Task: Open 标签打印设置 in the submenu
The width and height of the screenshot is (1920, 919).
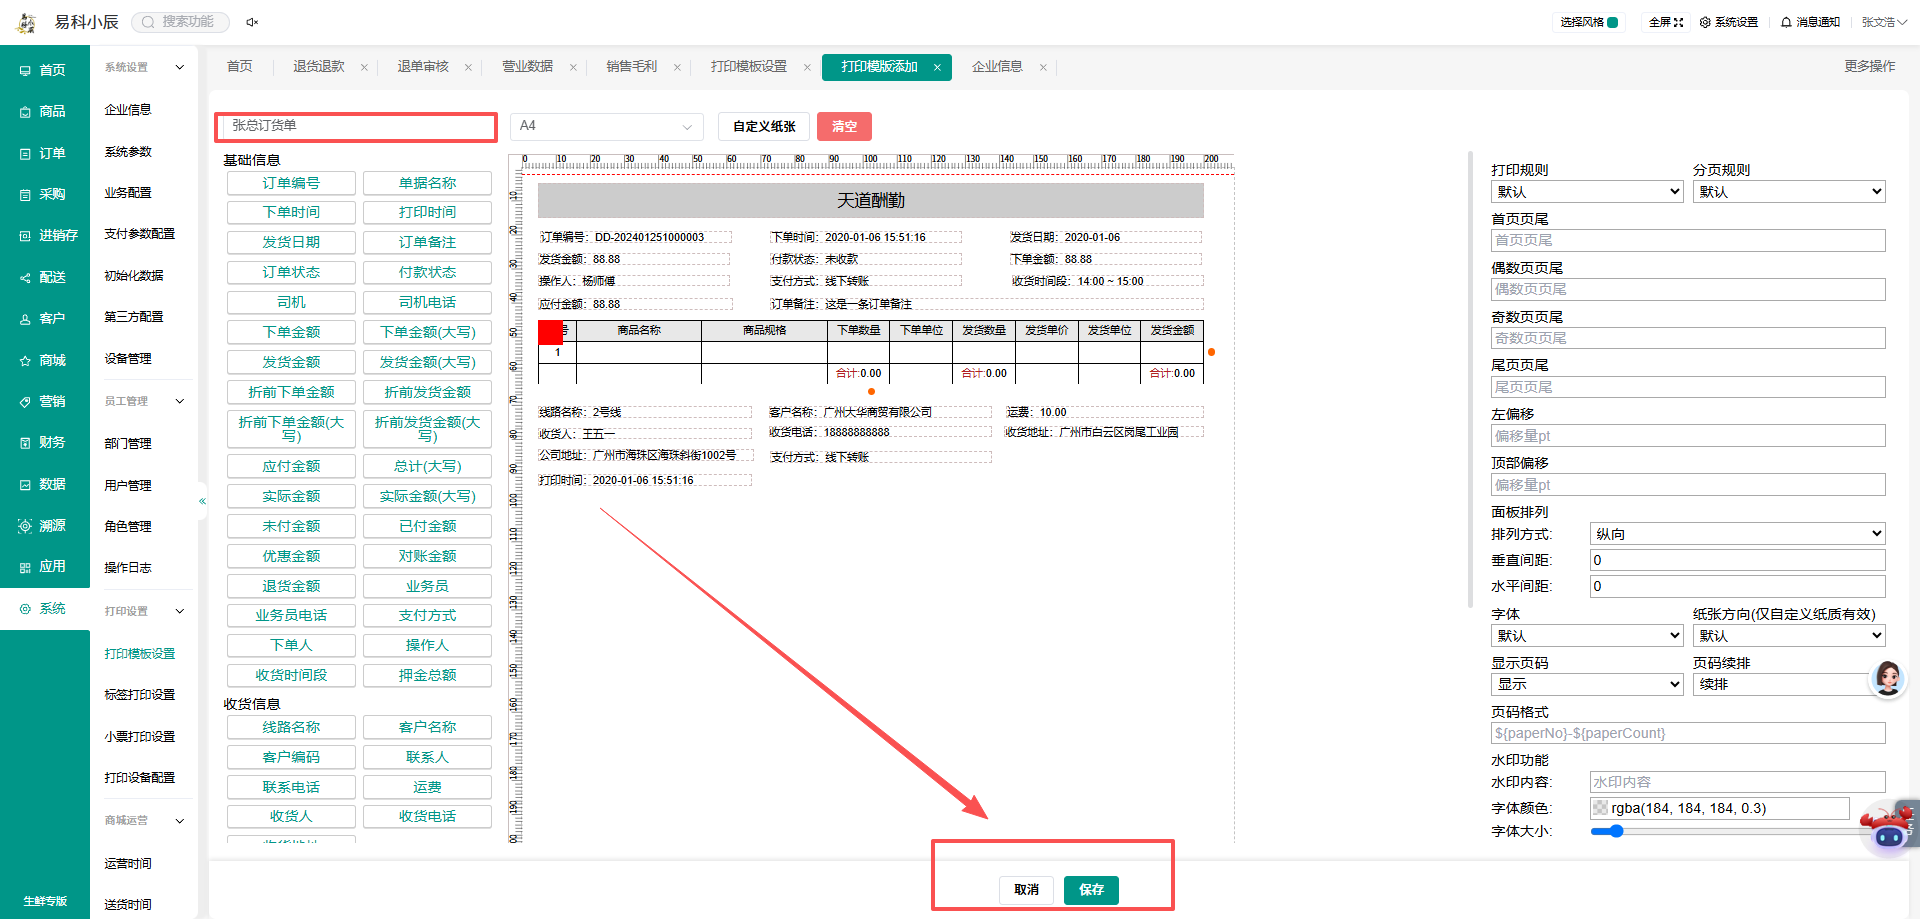Action: [140, 695]
